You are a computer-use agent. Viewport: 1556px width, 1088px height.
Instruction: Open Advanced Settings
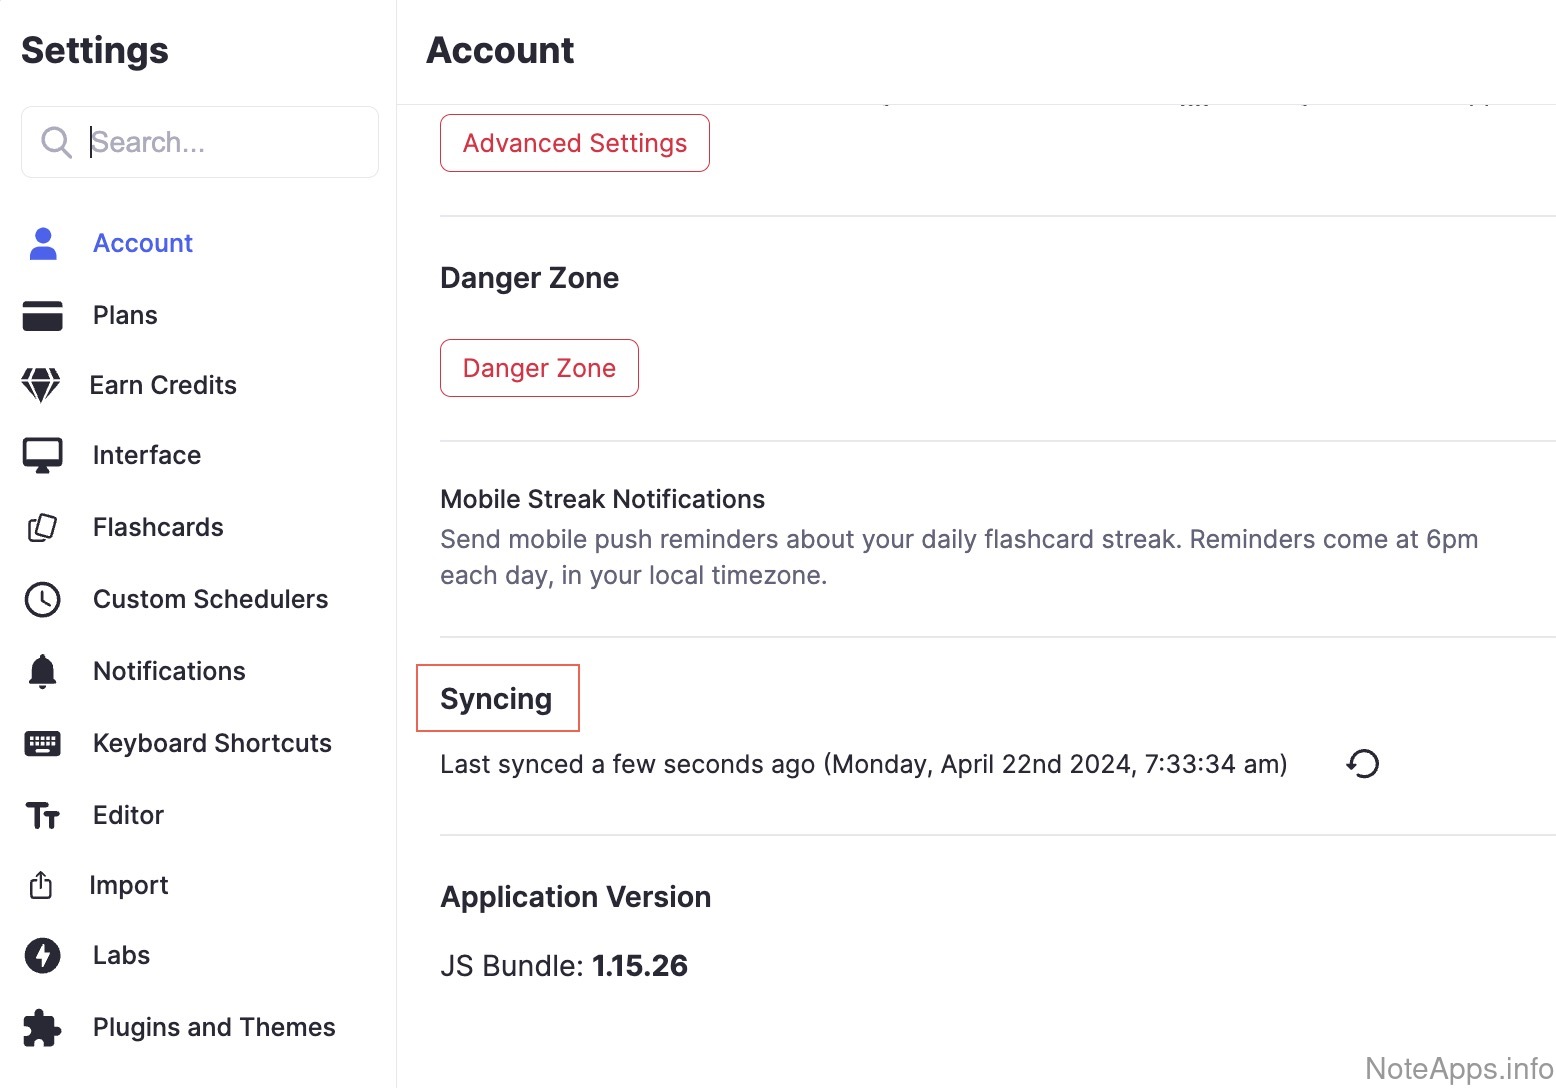click(575, 143)
